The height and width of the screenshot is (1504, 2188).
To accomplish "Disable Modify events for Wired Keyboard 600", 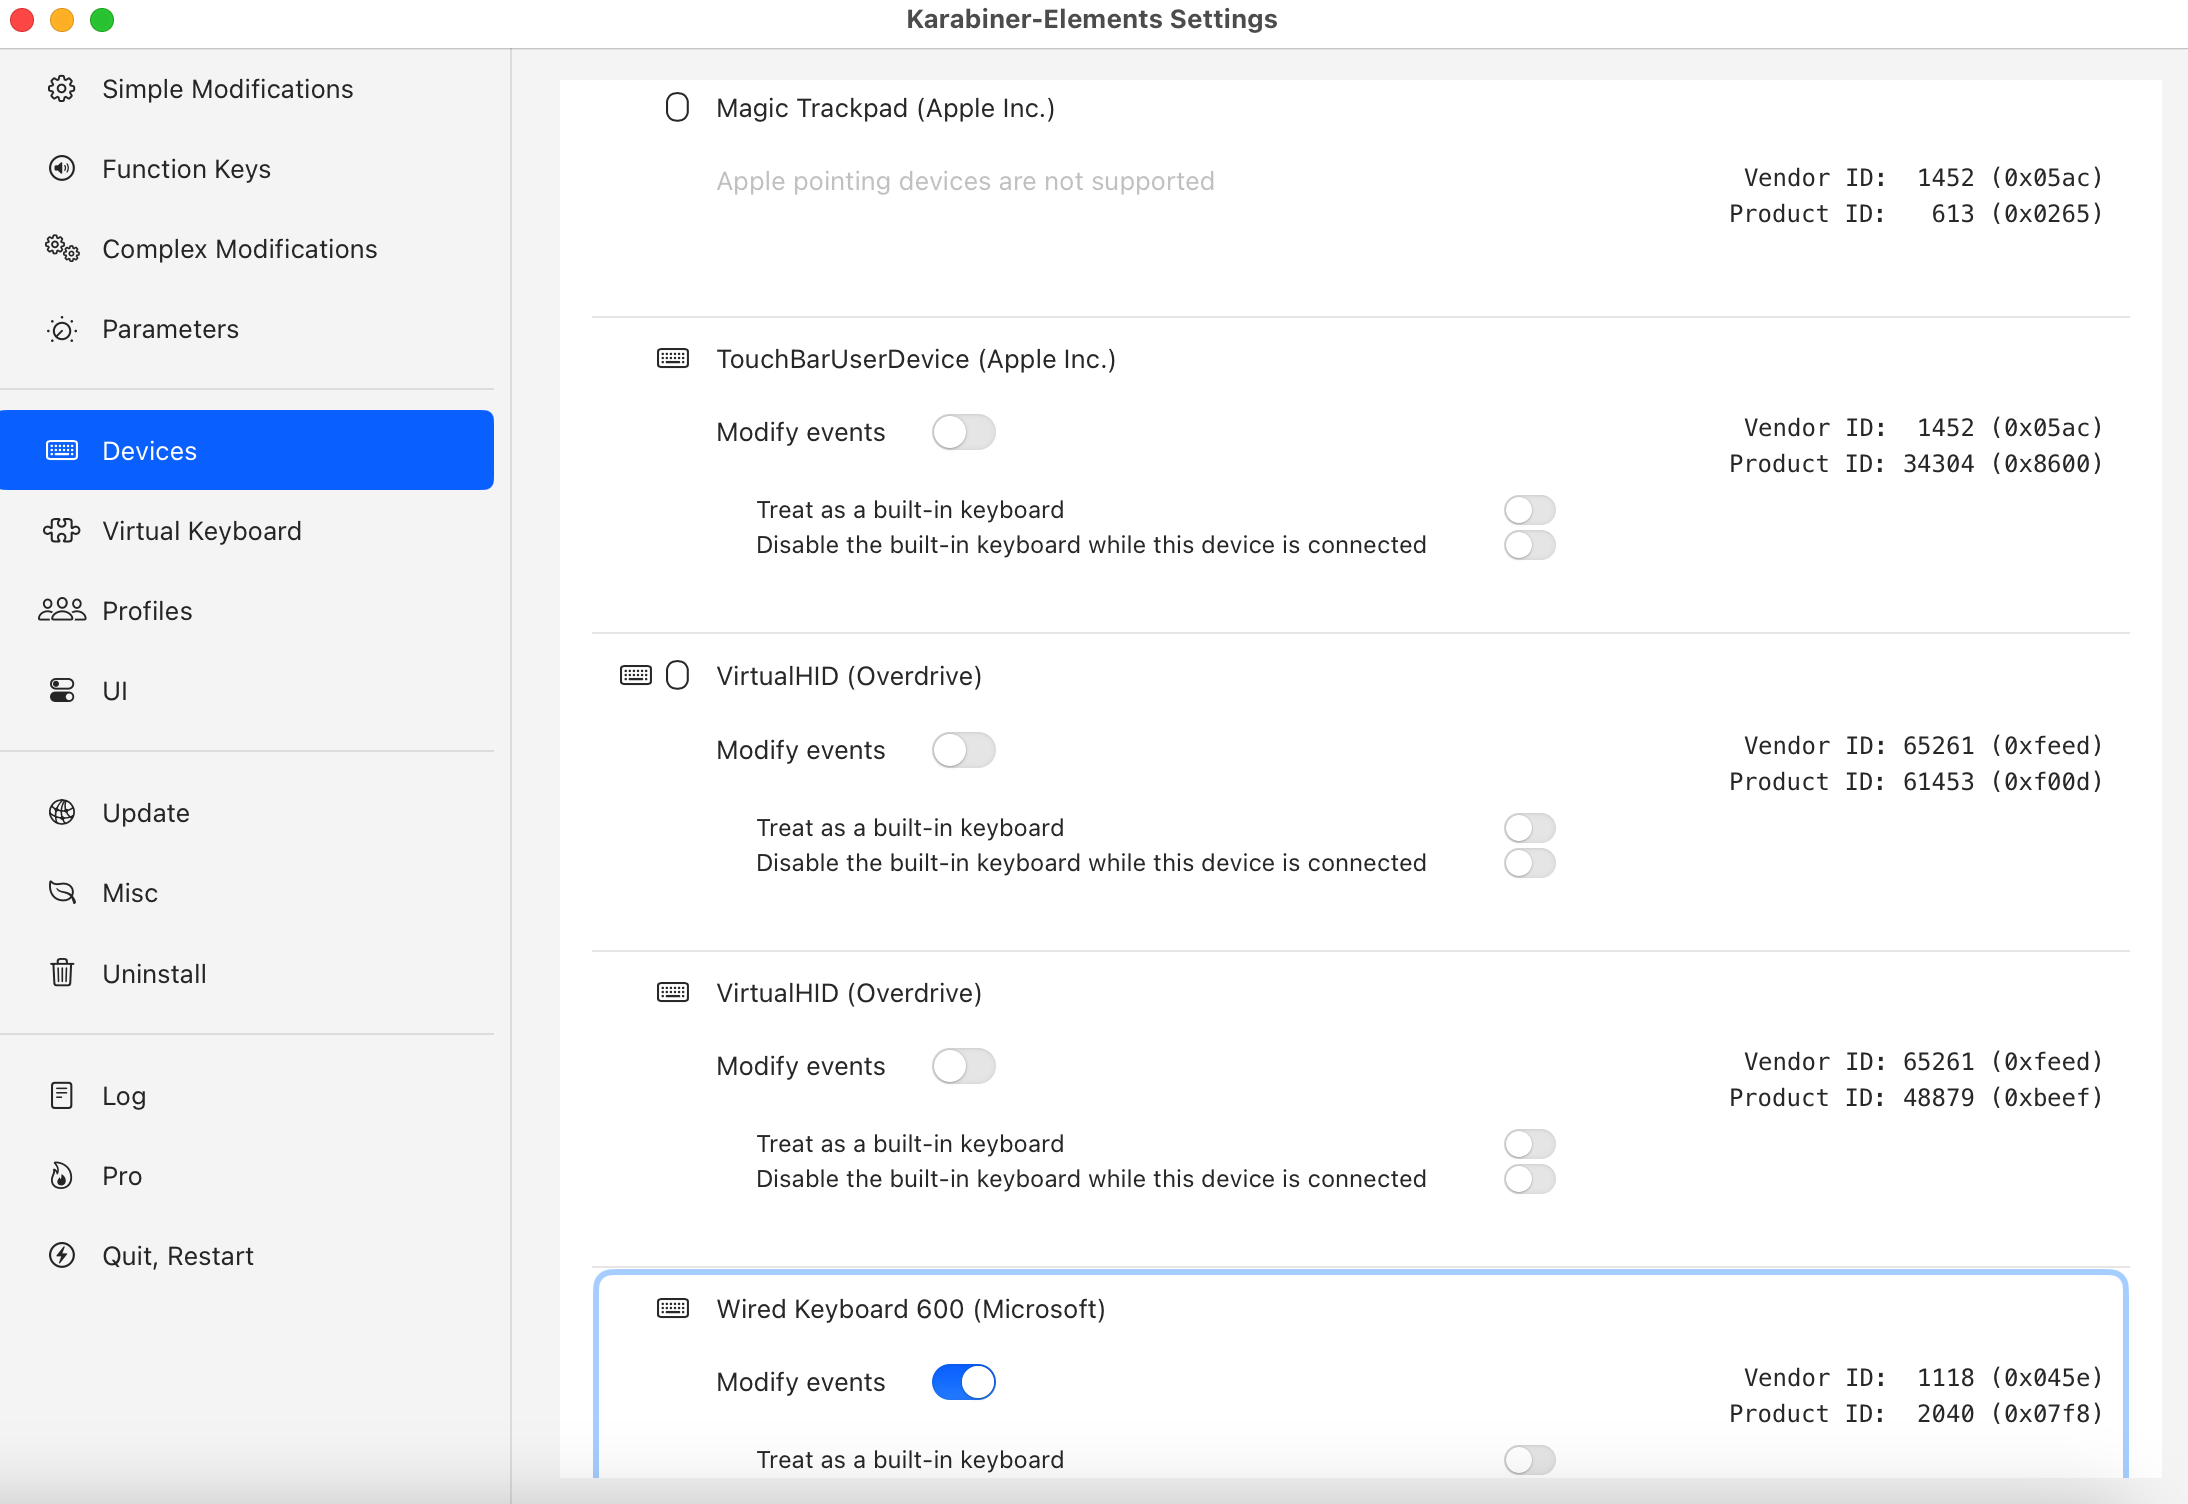I will 963,1382.
